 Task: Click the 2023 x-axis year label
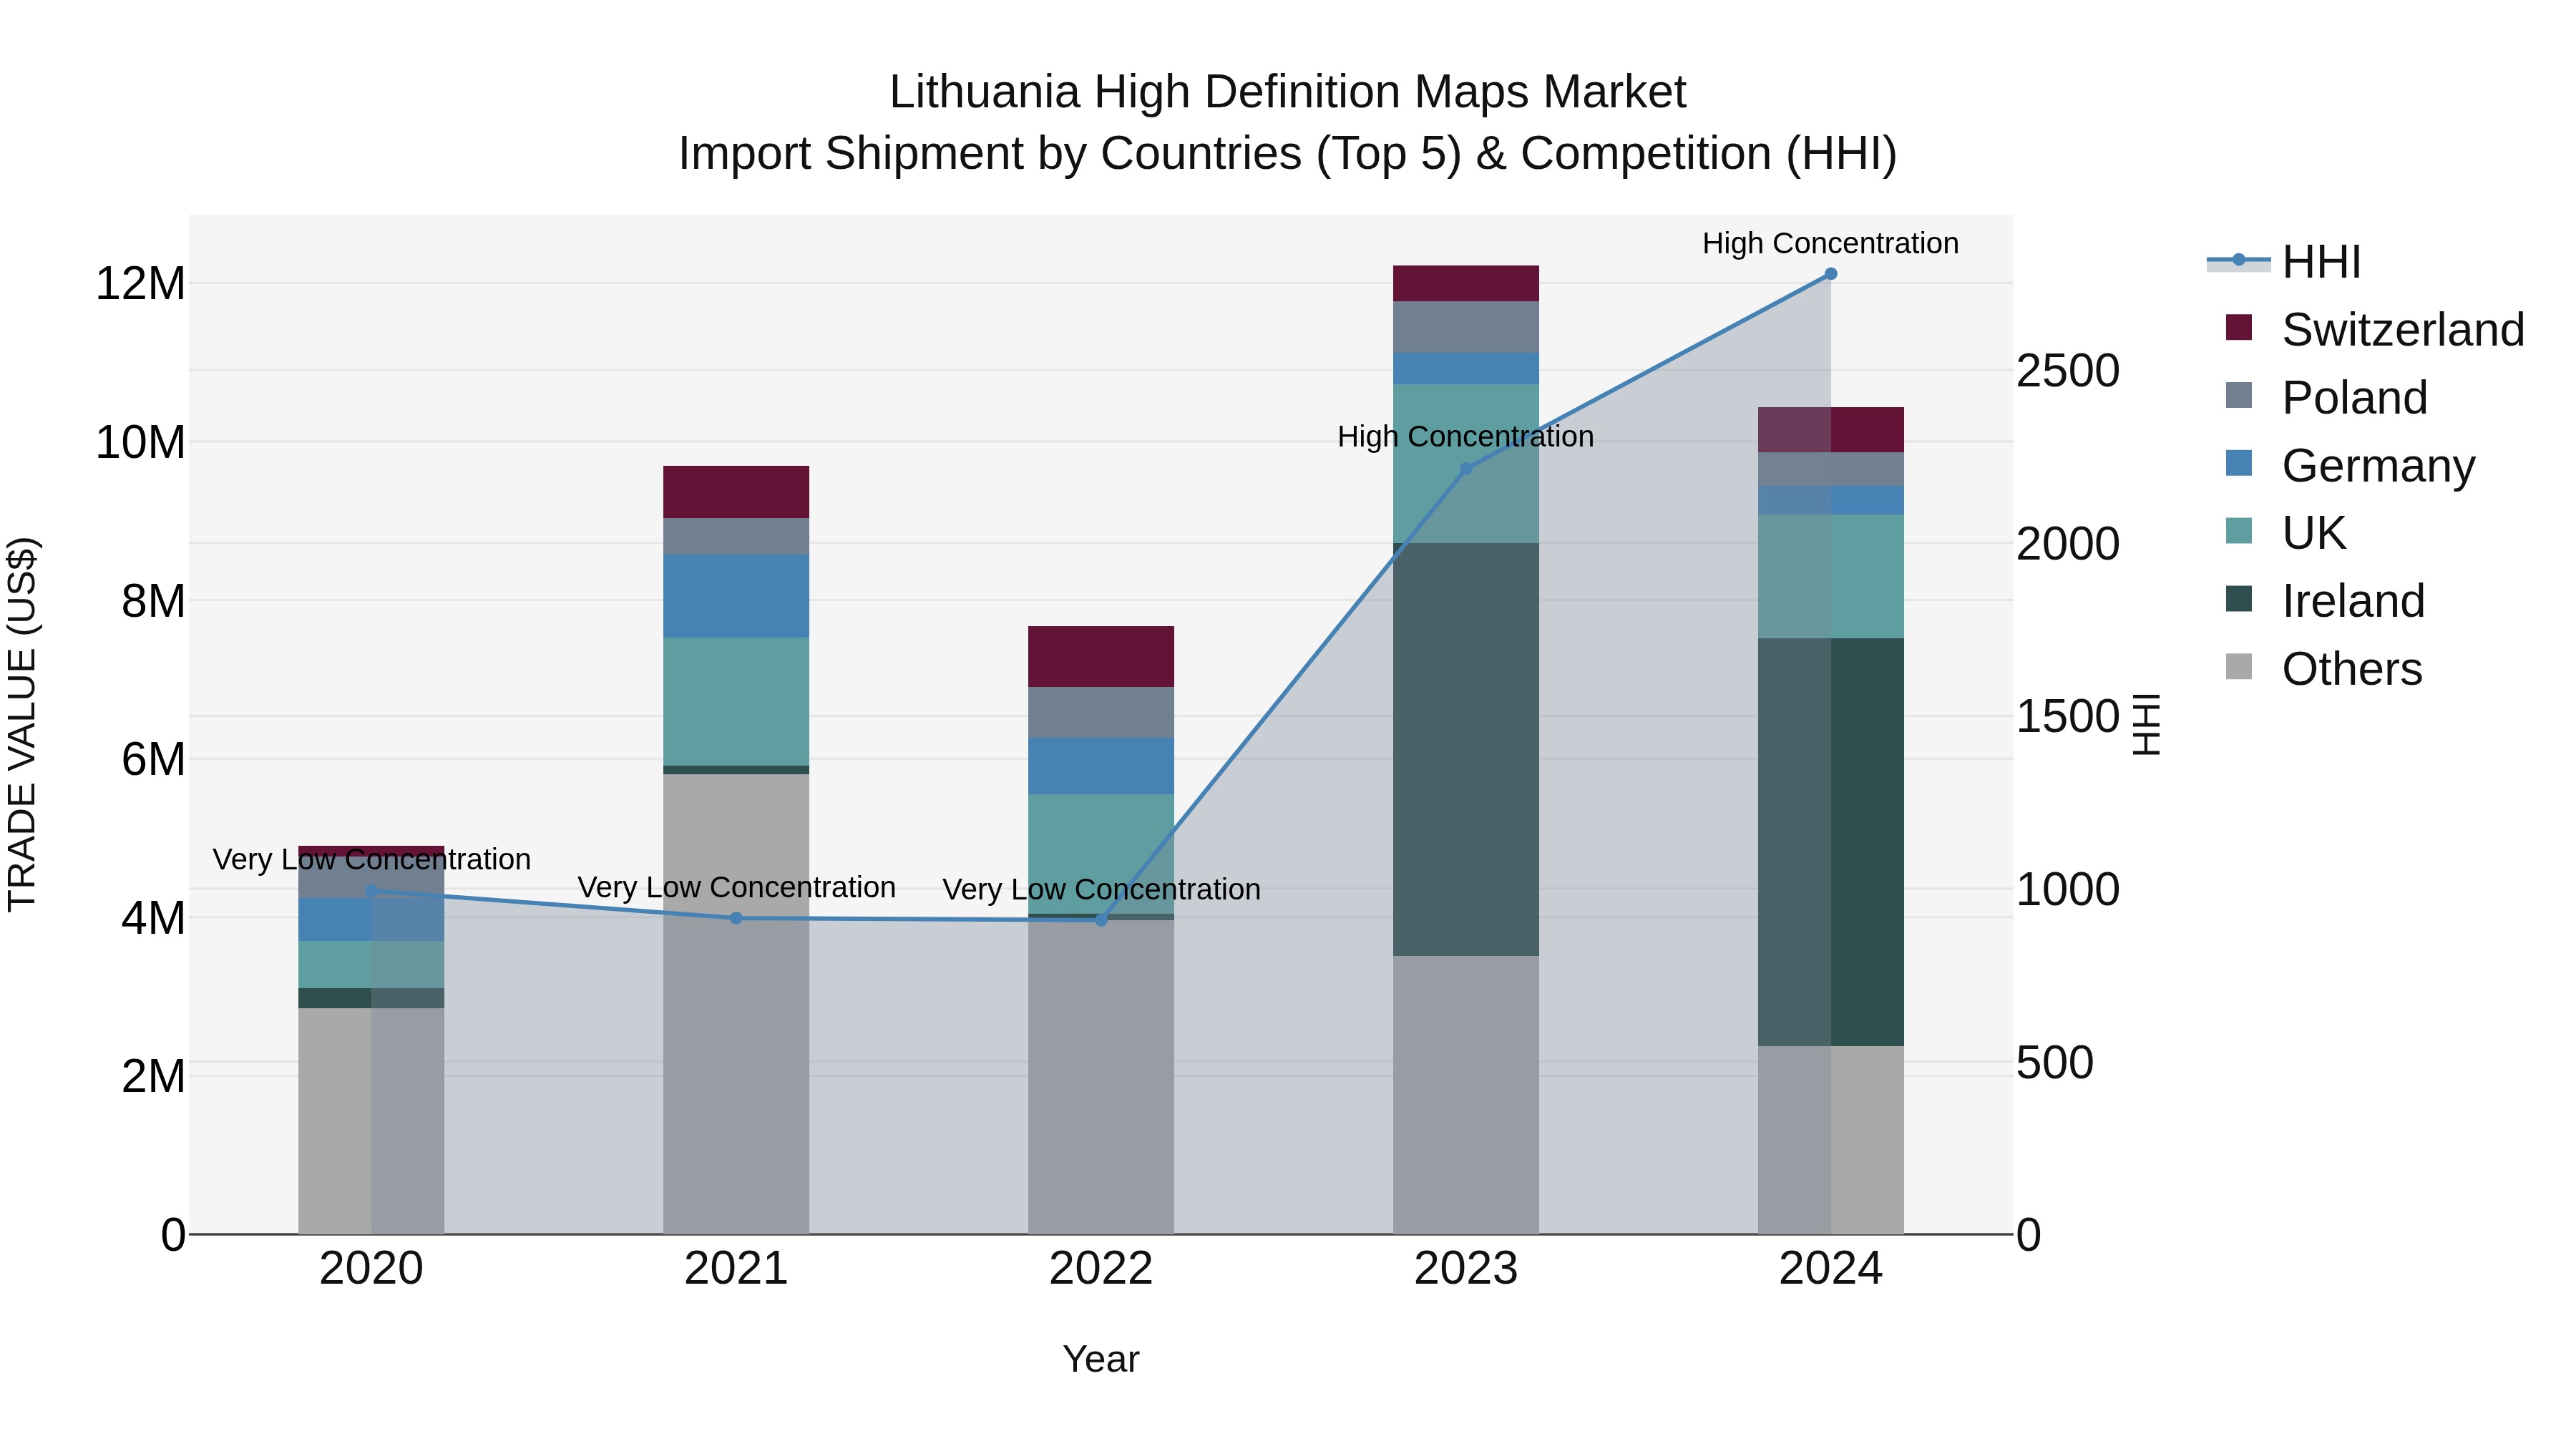point(1466,1269)
